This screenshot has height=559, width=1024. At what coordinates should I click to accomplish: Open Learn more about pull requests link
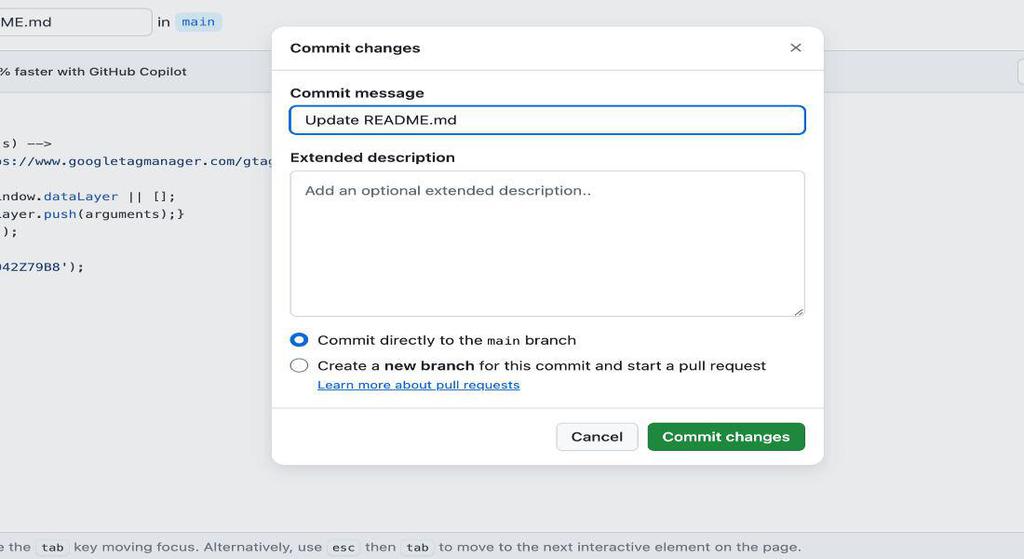click(418, 385)
